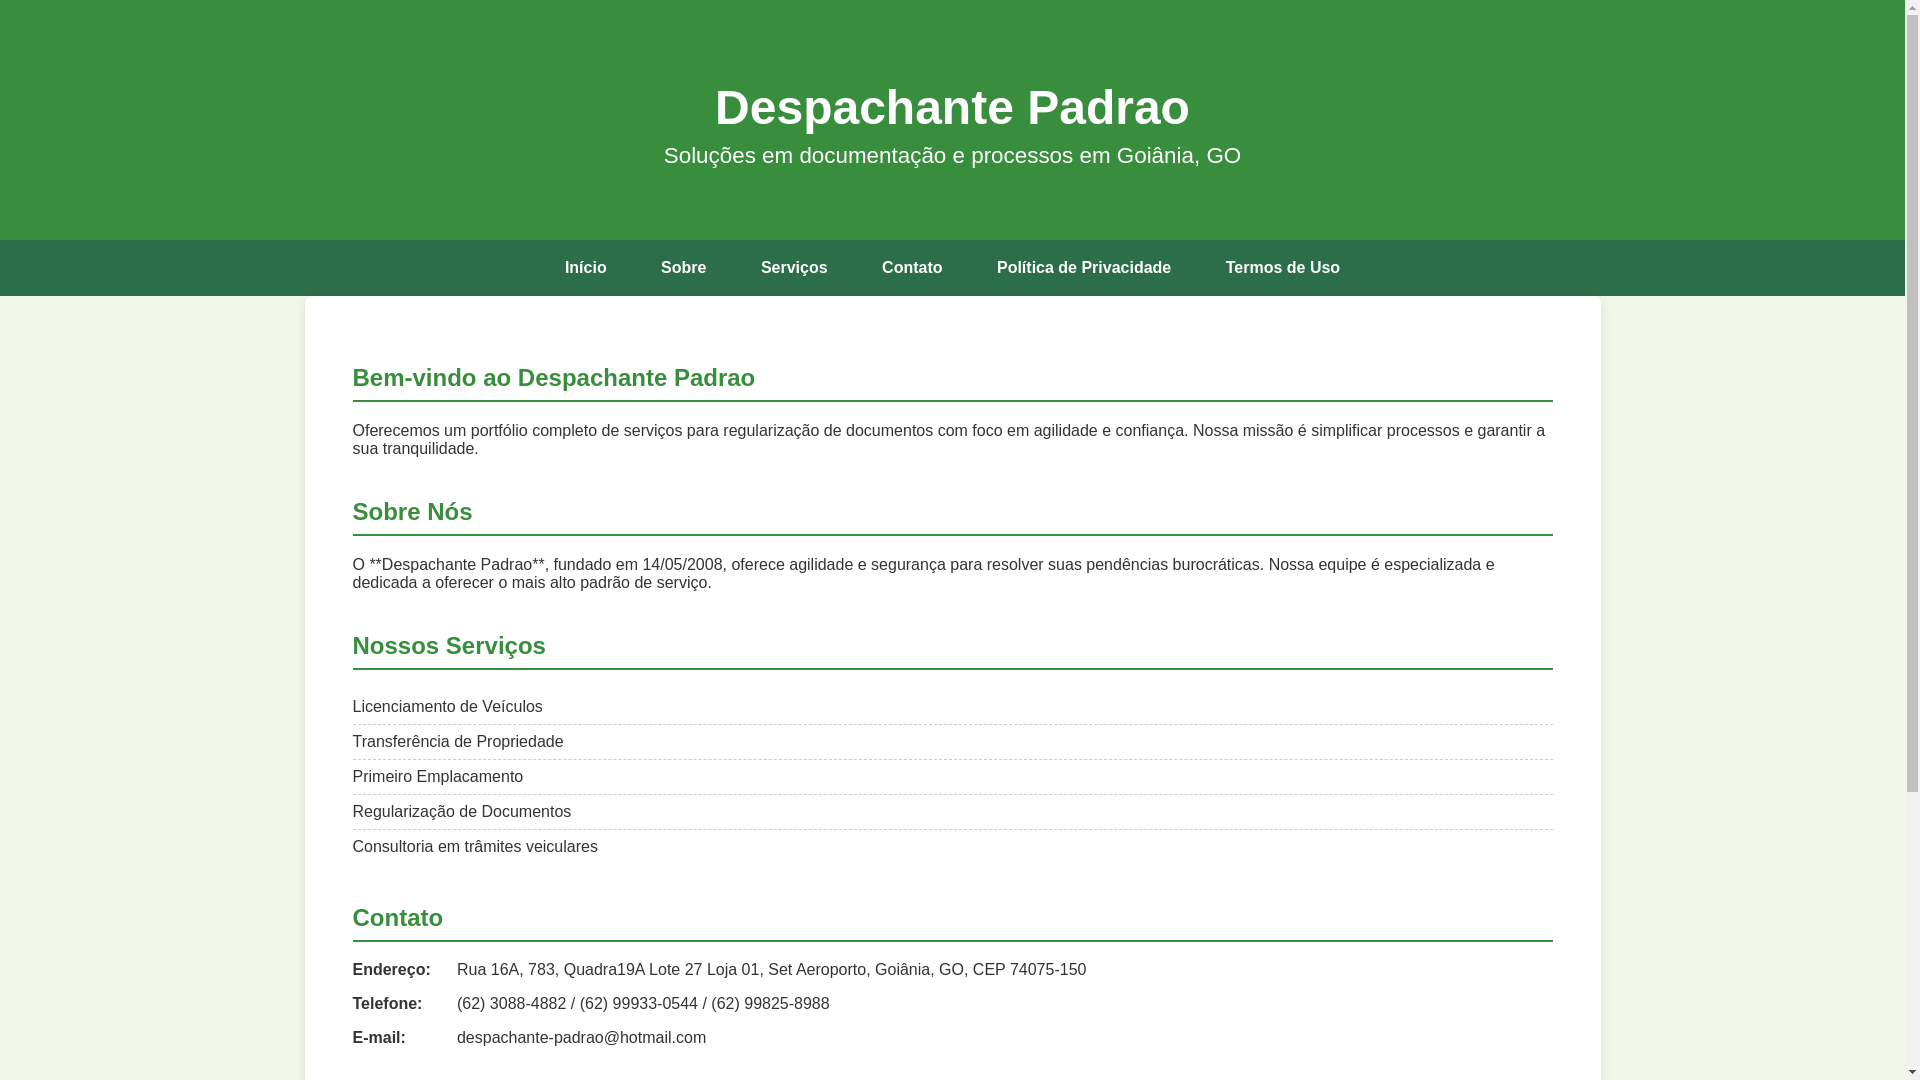Viewport: 1920px width, 1080px height.
Task: Click the 'E-mail:' label
Action: [x=379, y=1038]
